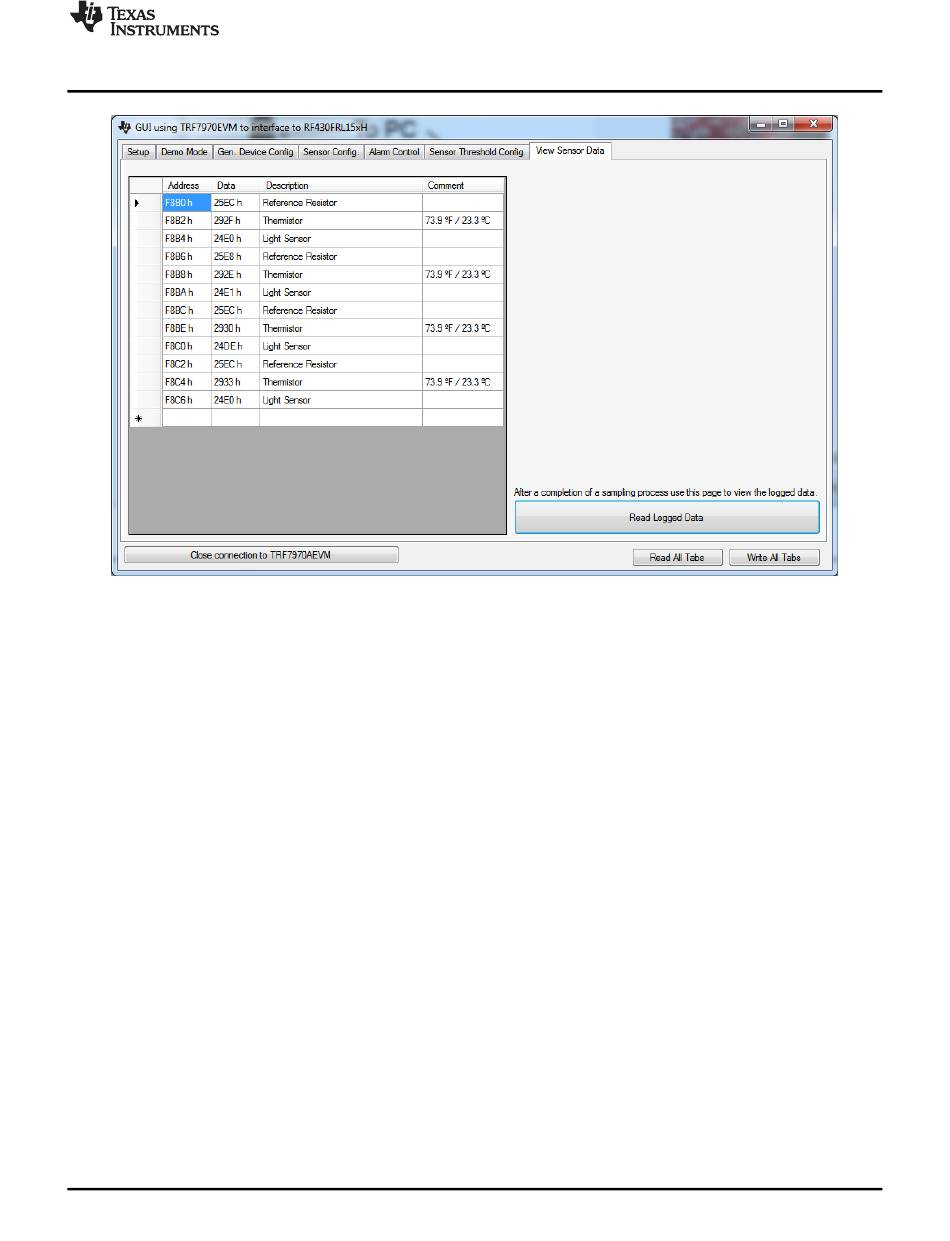950x1241 pixels.
Task: Click the Read All Tabs button
Action: pyautogui.click(x=677, y=557)
